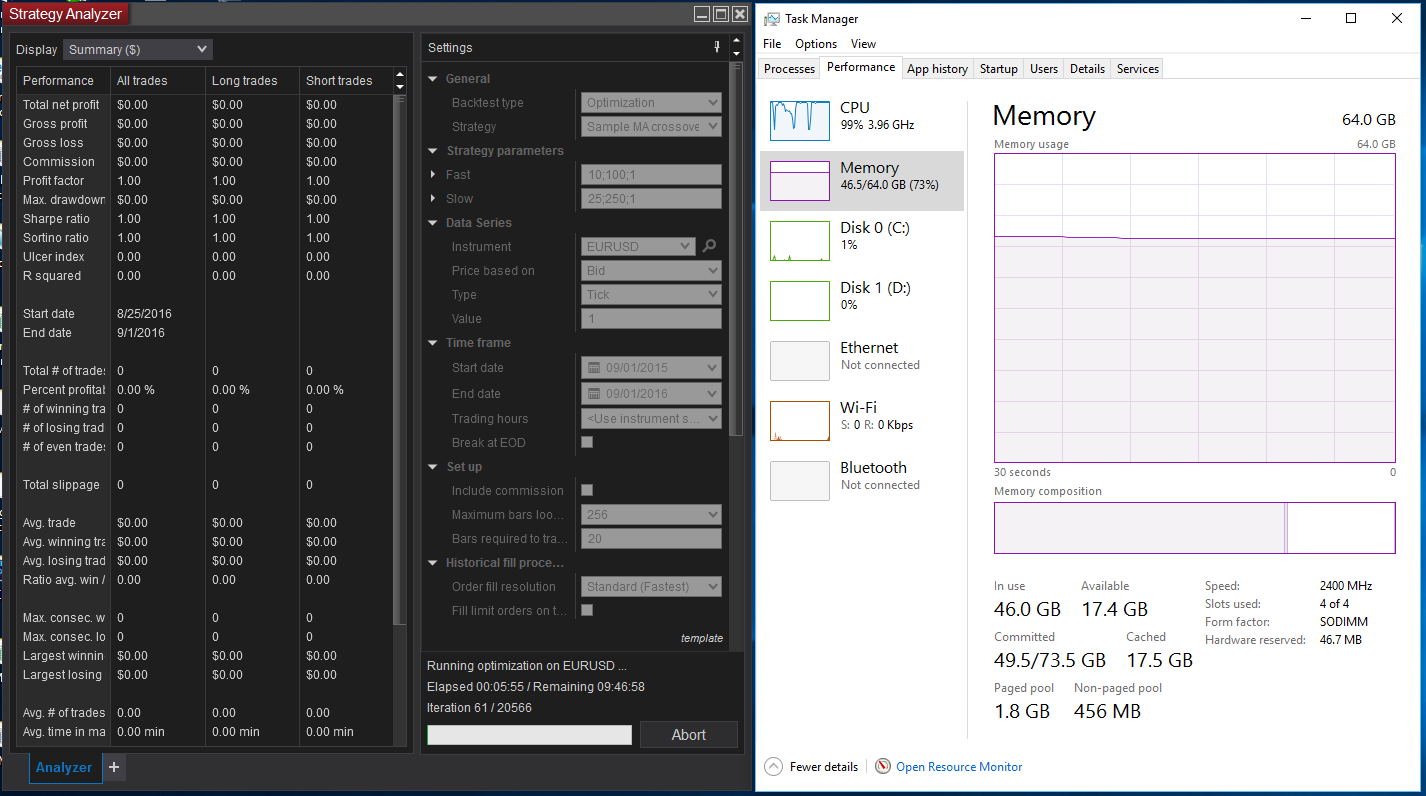The width and height of the screenshot is (1426, 796).
Task: Click the Settings panel pin icon
Action: [716, 47]
